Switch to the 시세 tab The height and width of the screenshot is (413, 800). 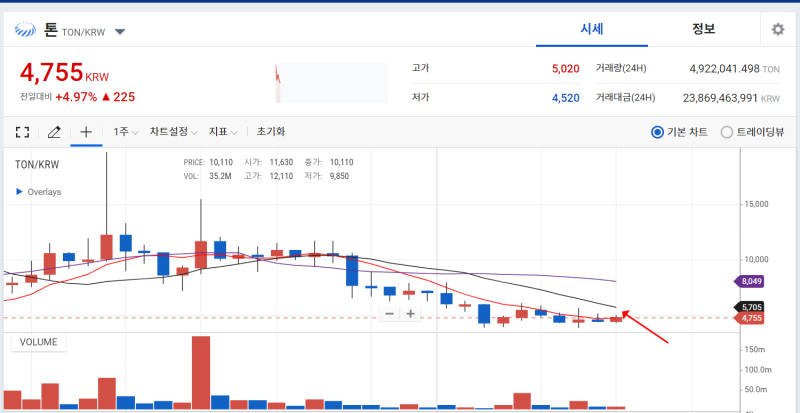(x=592, y=29)
